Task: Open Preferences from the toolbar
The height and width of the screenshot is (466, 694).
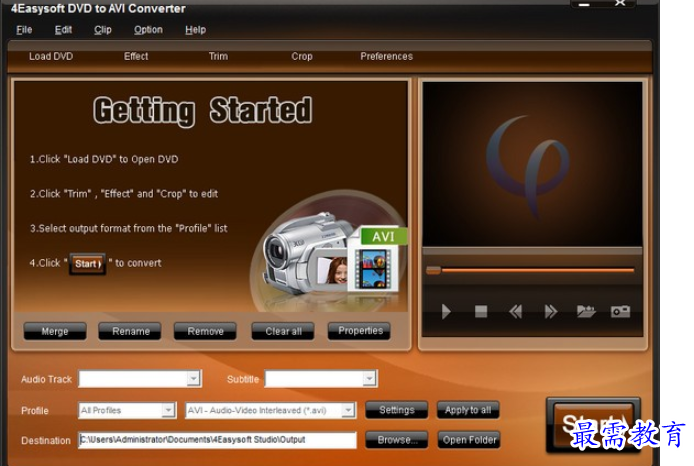Action: pyautogui.click(x=386, y=57)
